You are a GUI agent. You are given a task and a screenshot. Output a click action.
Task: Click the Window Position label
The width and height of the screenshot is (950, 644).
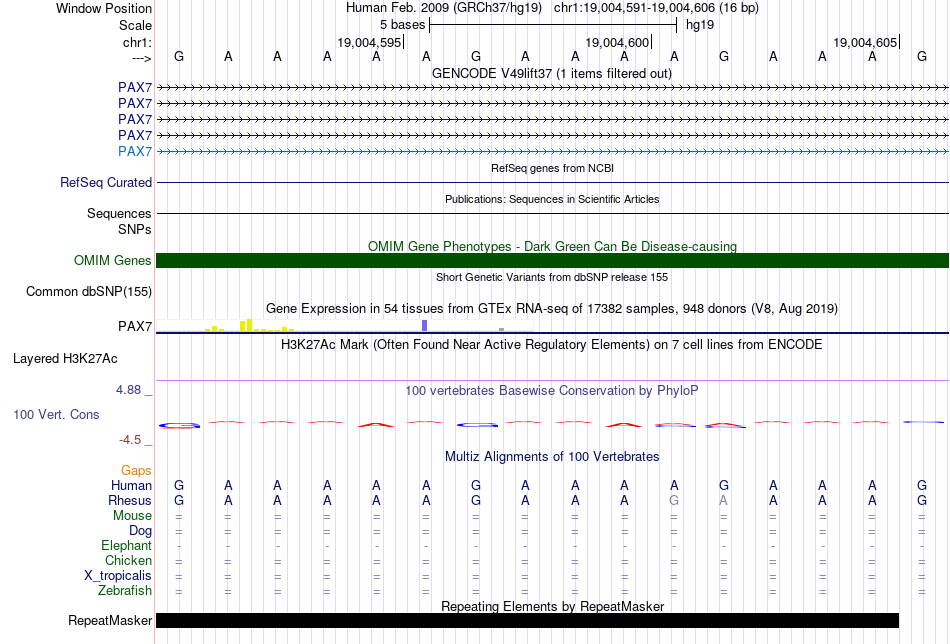(x=104, y=8)
